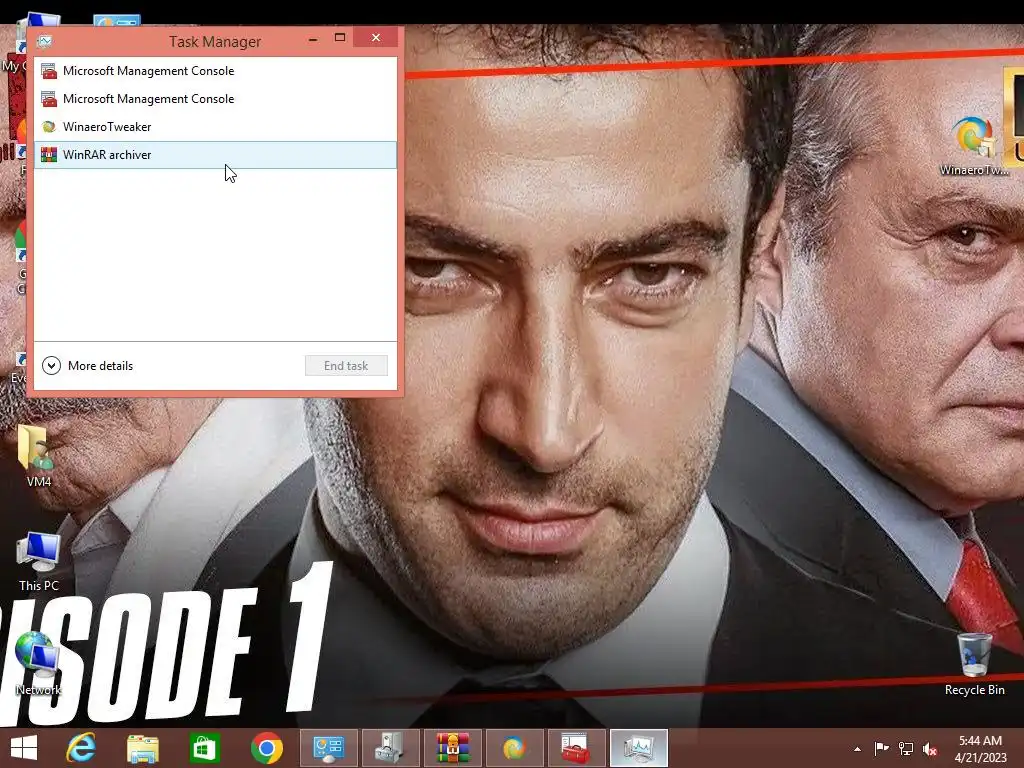Select WinaeroTweaker in Task Manager list

click(215, 127)
